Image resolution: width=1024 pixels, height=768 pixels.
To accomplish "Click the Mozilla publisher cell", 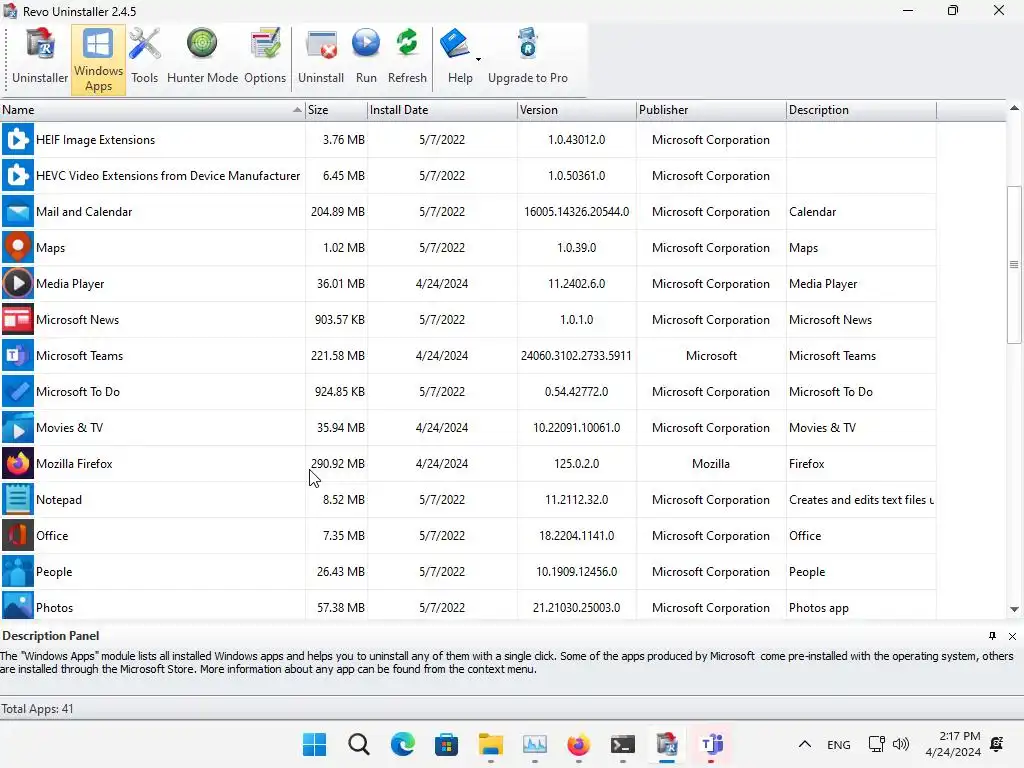I will click(711, 464).
